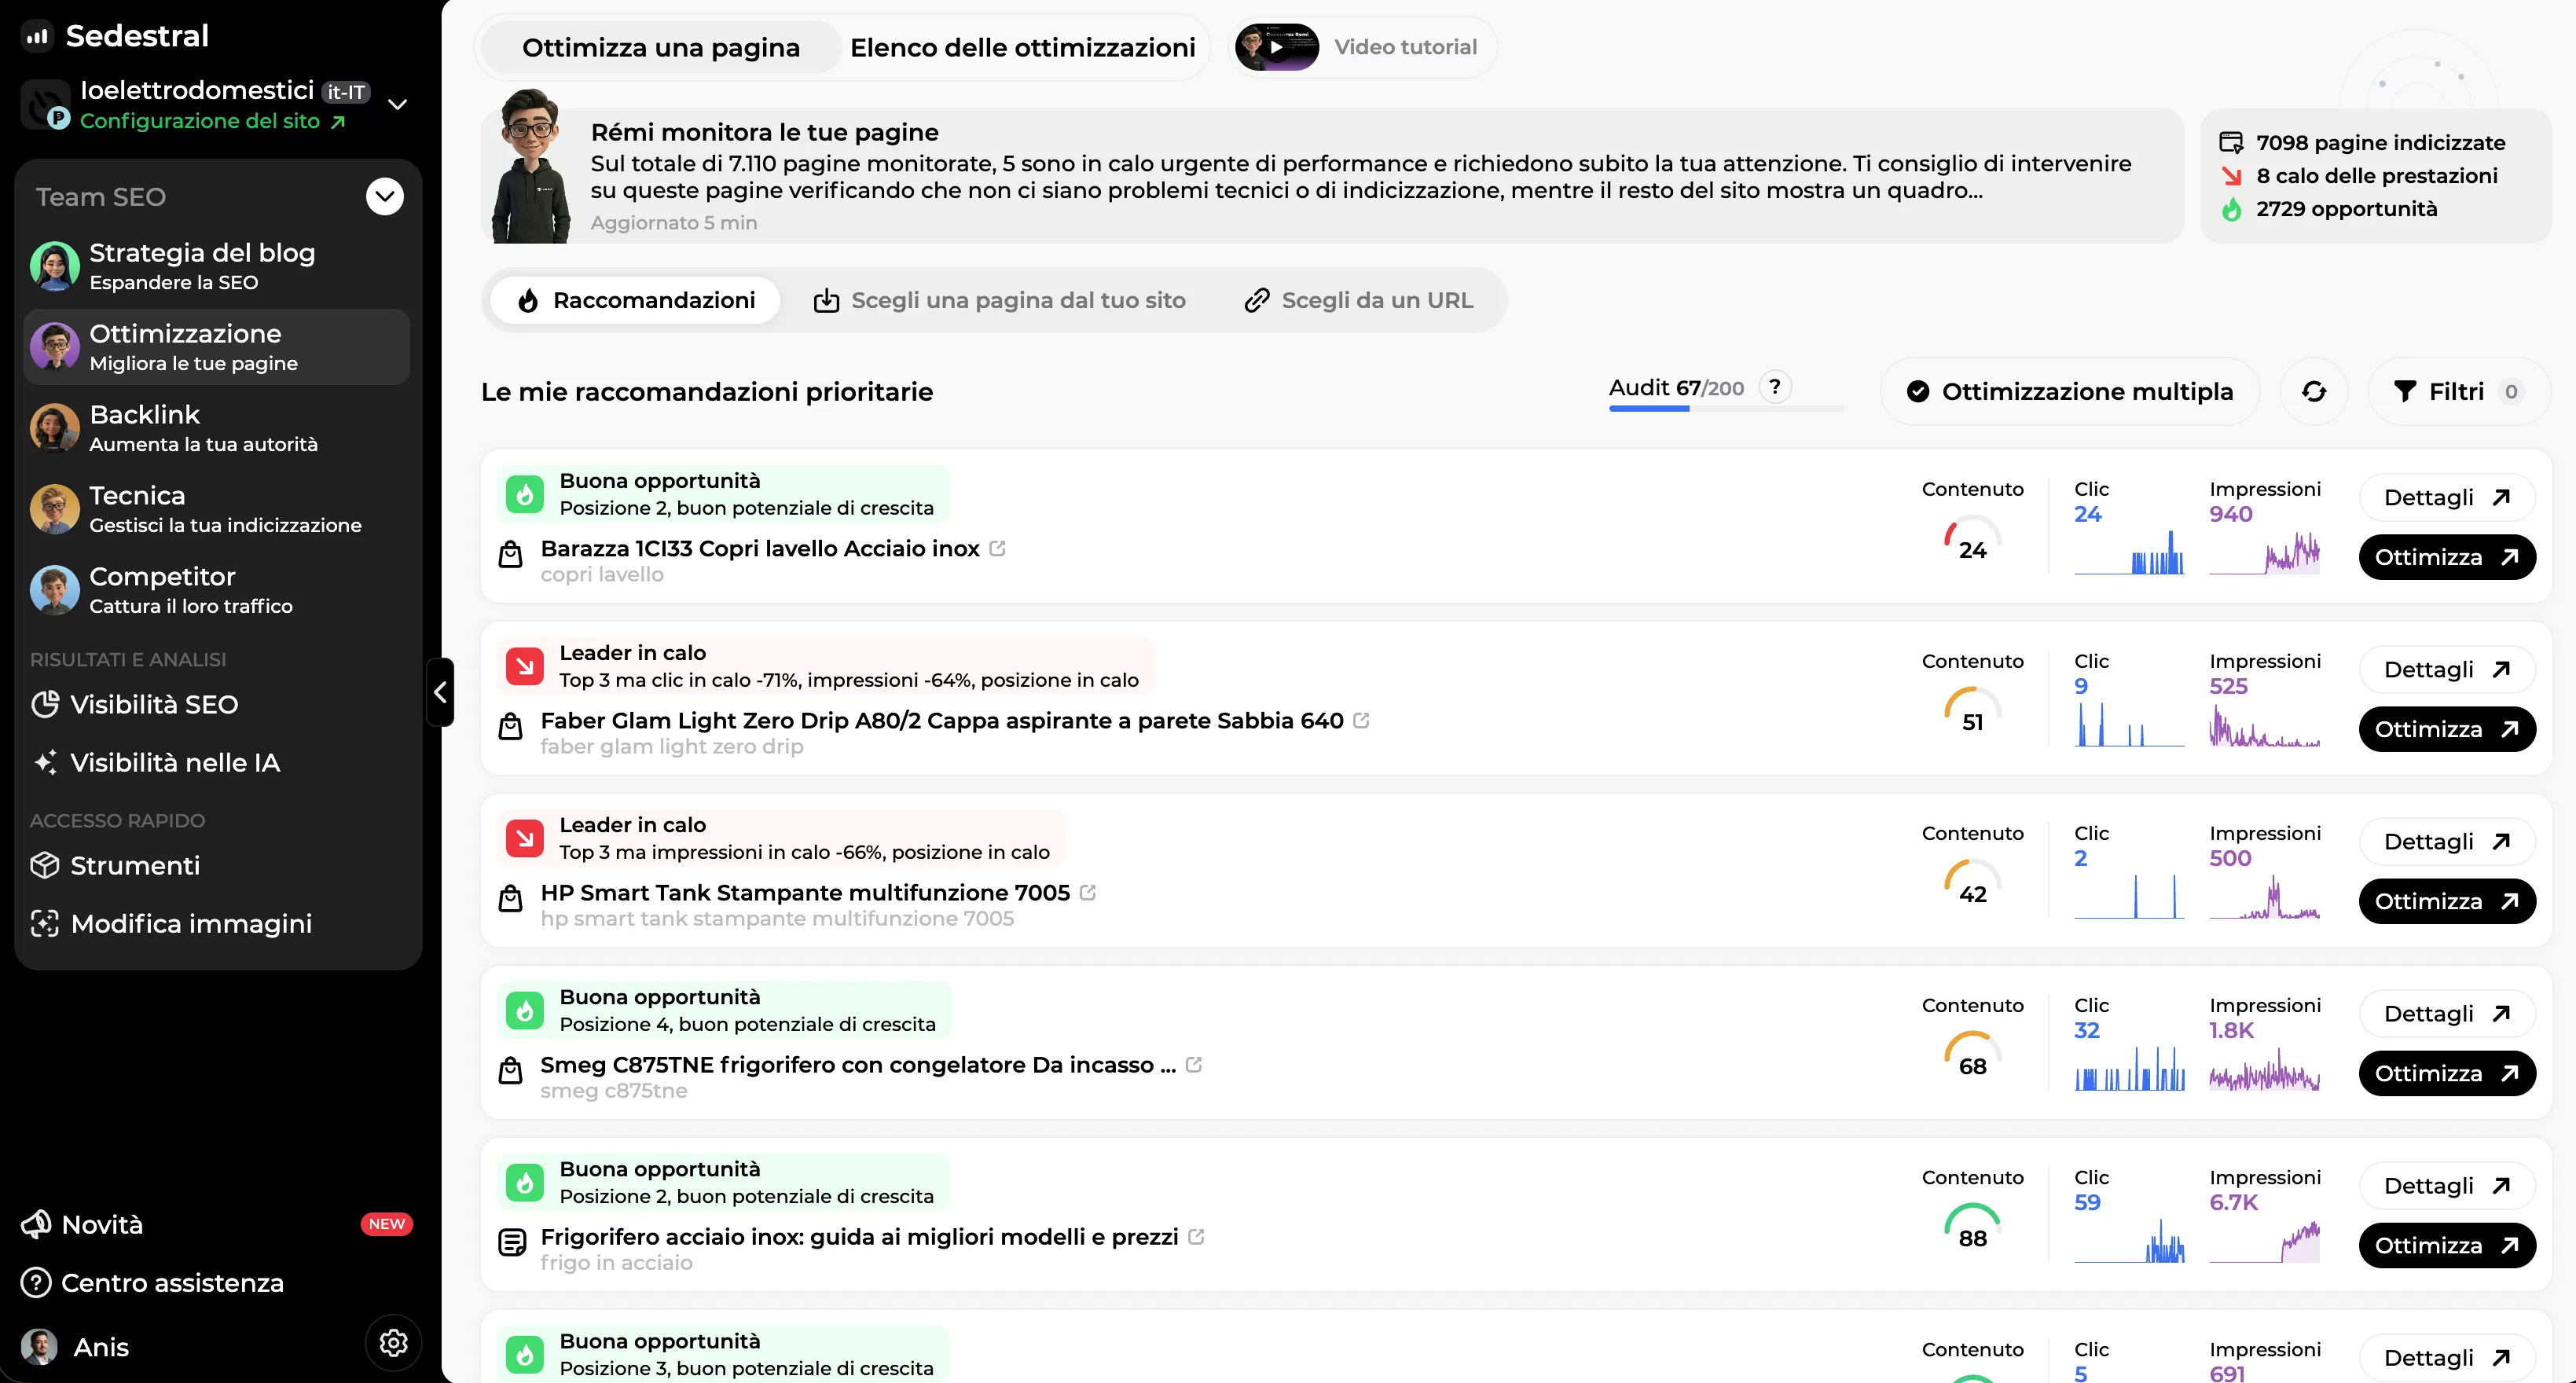Open Ottimizzazione in the sidebar
2576x1383 pixels.
217,347
